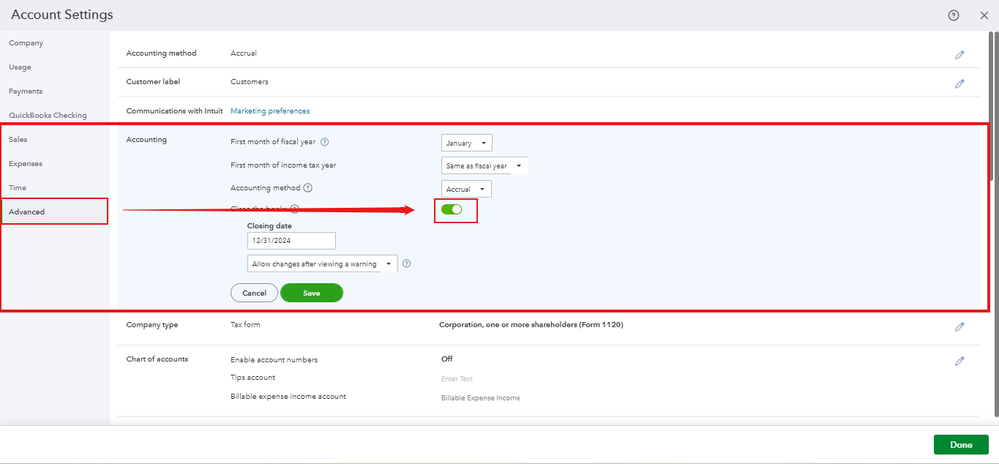Click help icon beside Accounting method dropdown label
The image size is (999, 464).
tap(307, 187)
